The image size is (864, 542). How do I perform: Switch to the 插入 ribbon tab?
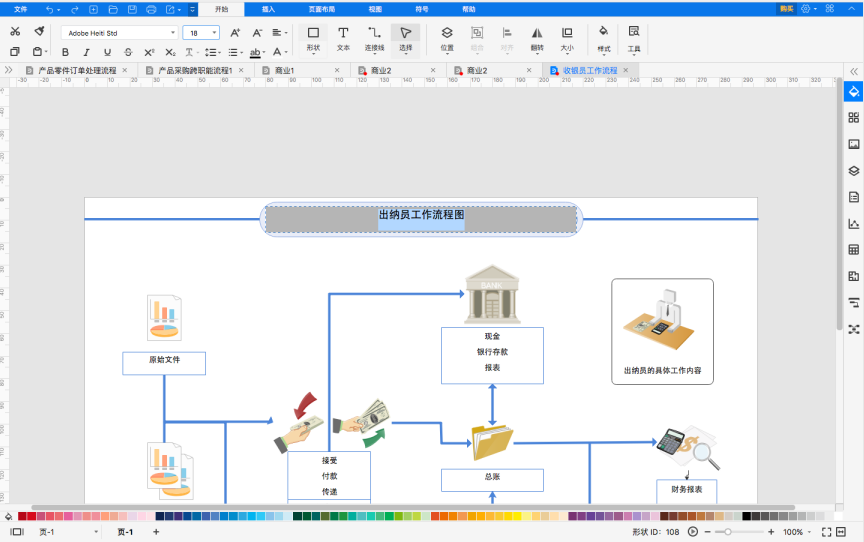[268, 9]
